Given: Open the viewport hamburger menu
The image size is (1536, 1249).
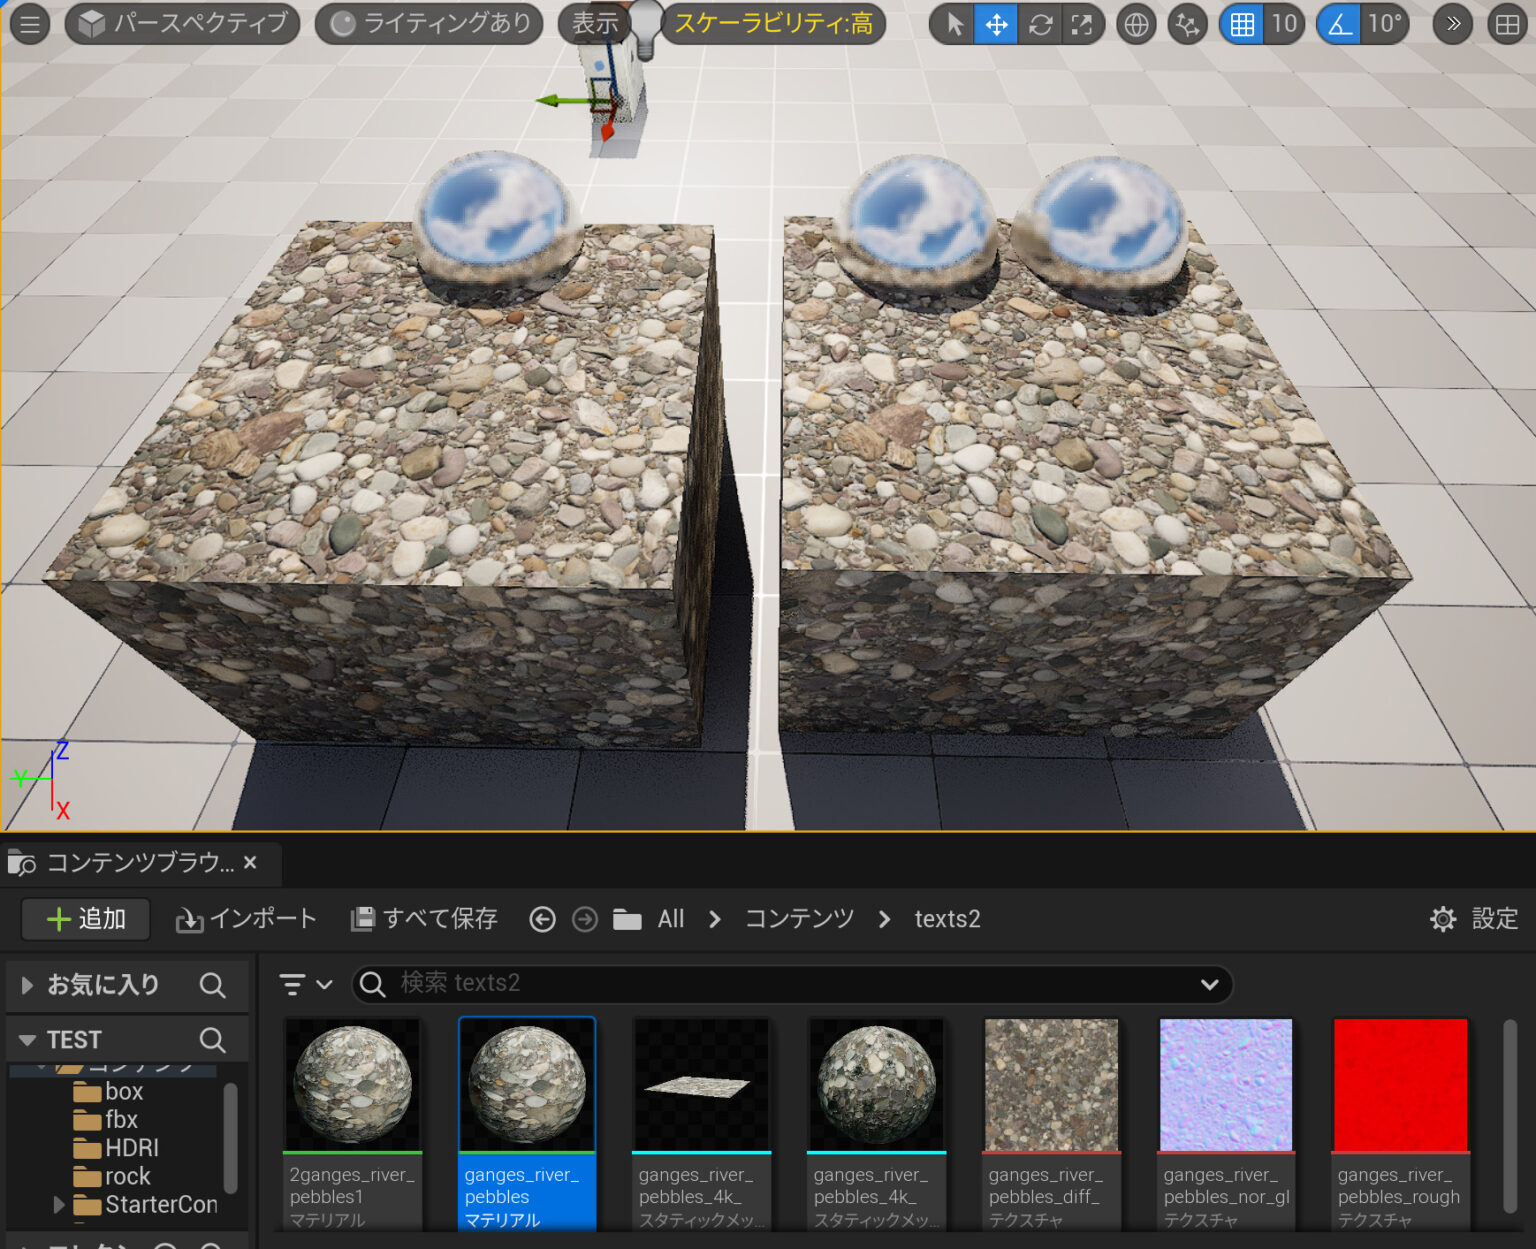Looking at the screenshot, I should (29, 24).
